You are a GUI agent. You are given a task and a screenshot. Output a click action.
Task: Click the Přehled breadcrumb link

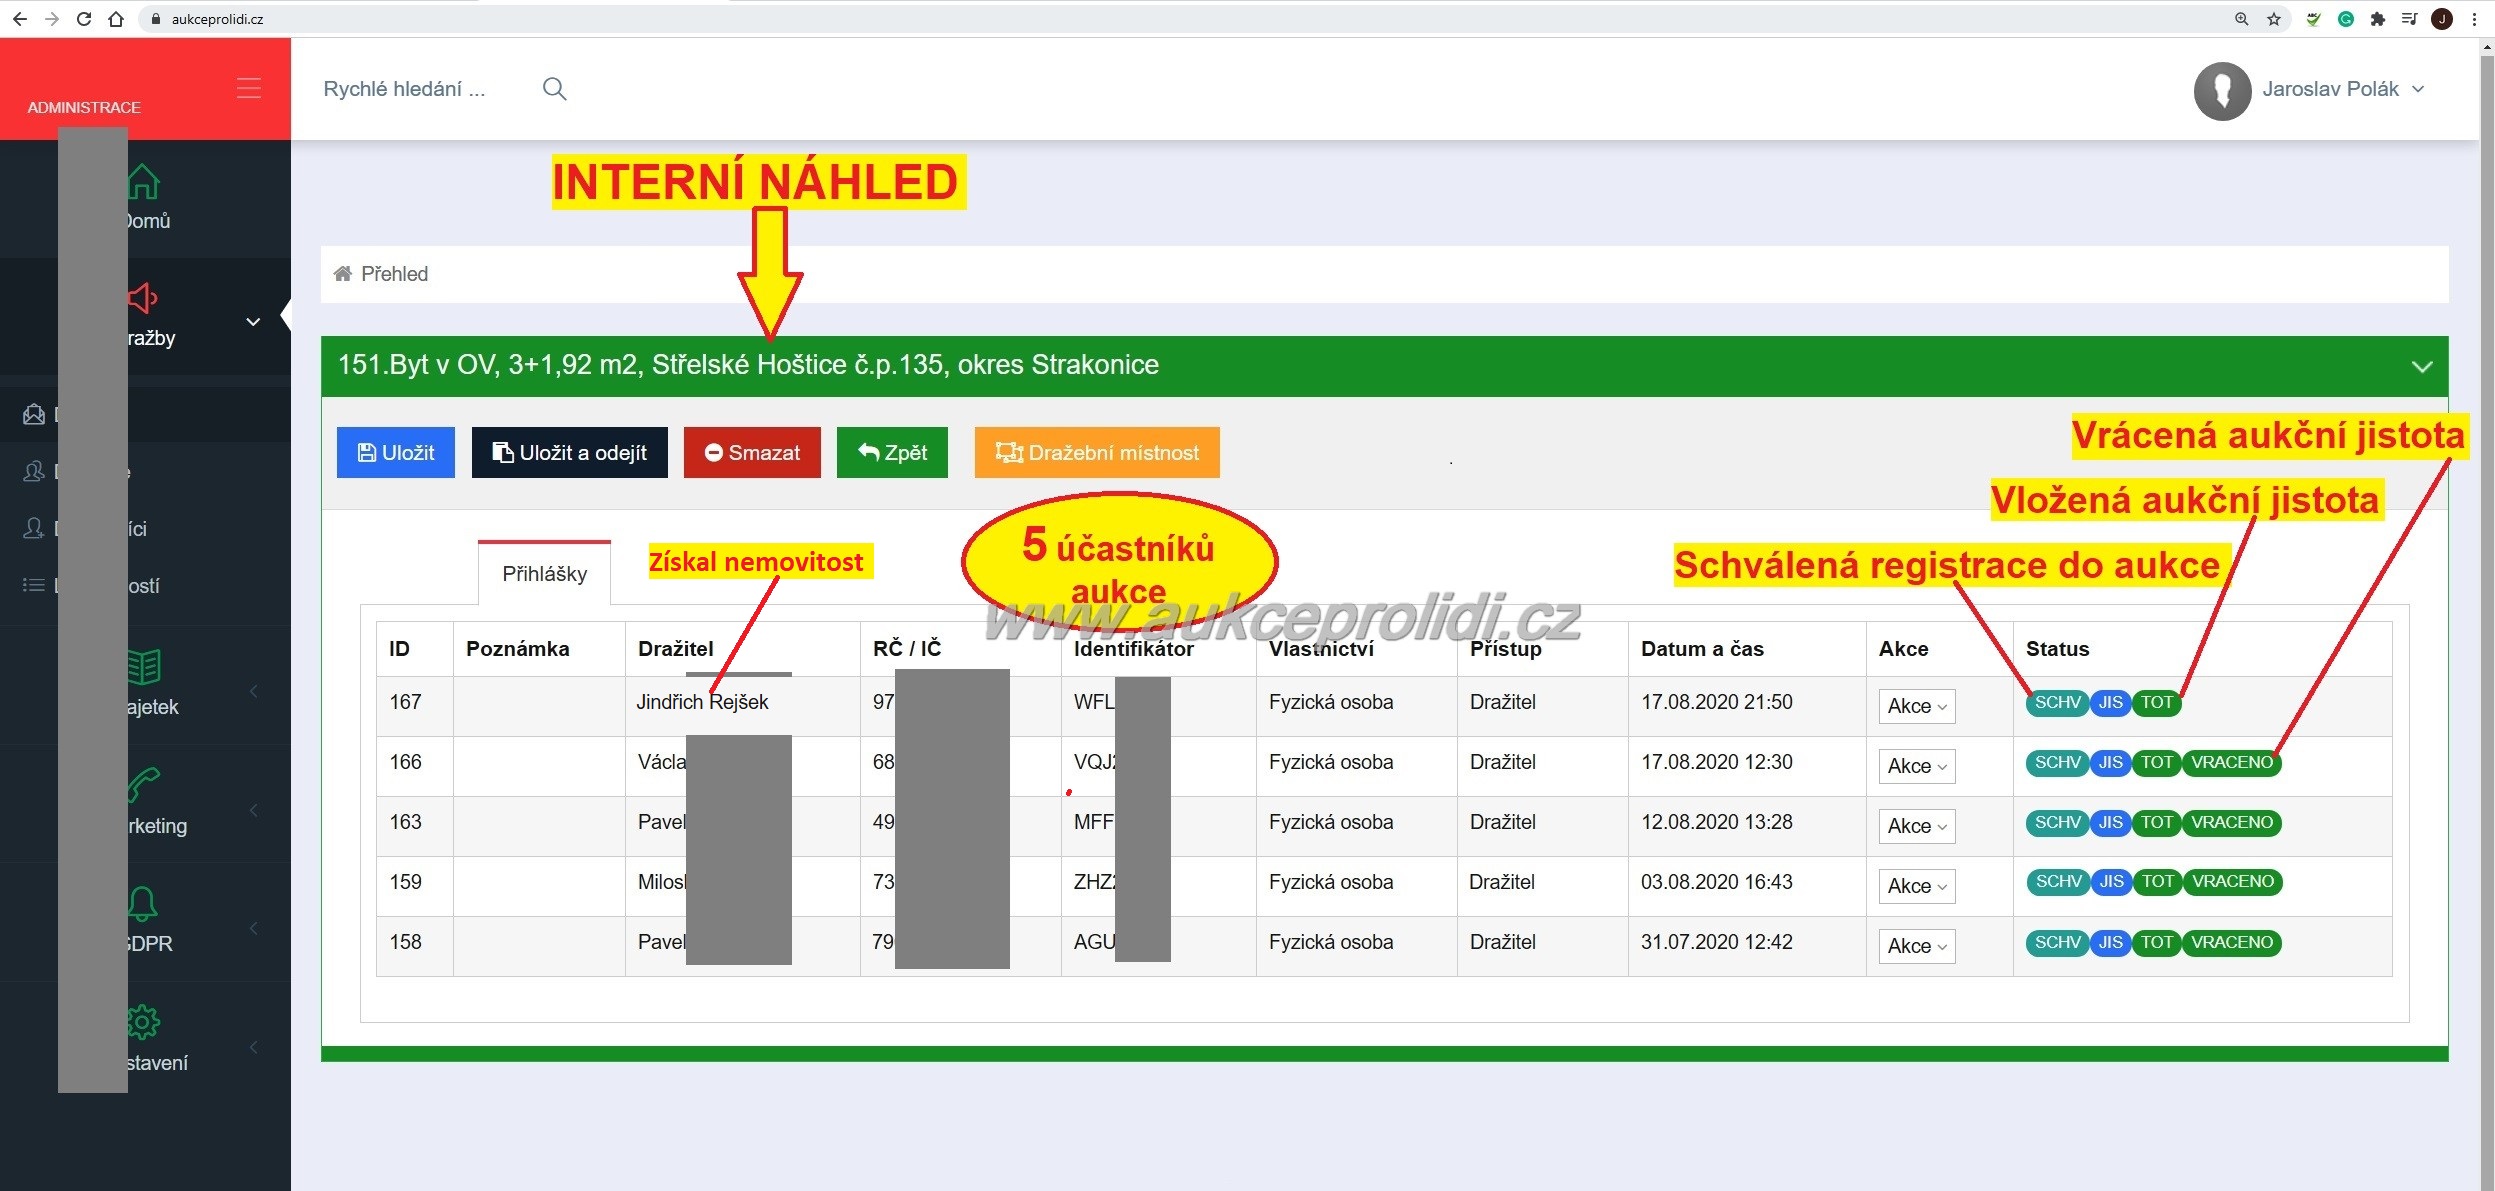click(x=394, y=274)
